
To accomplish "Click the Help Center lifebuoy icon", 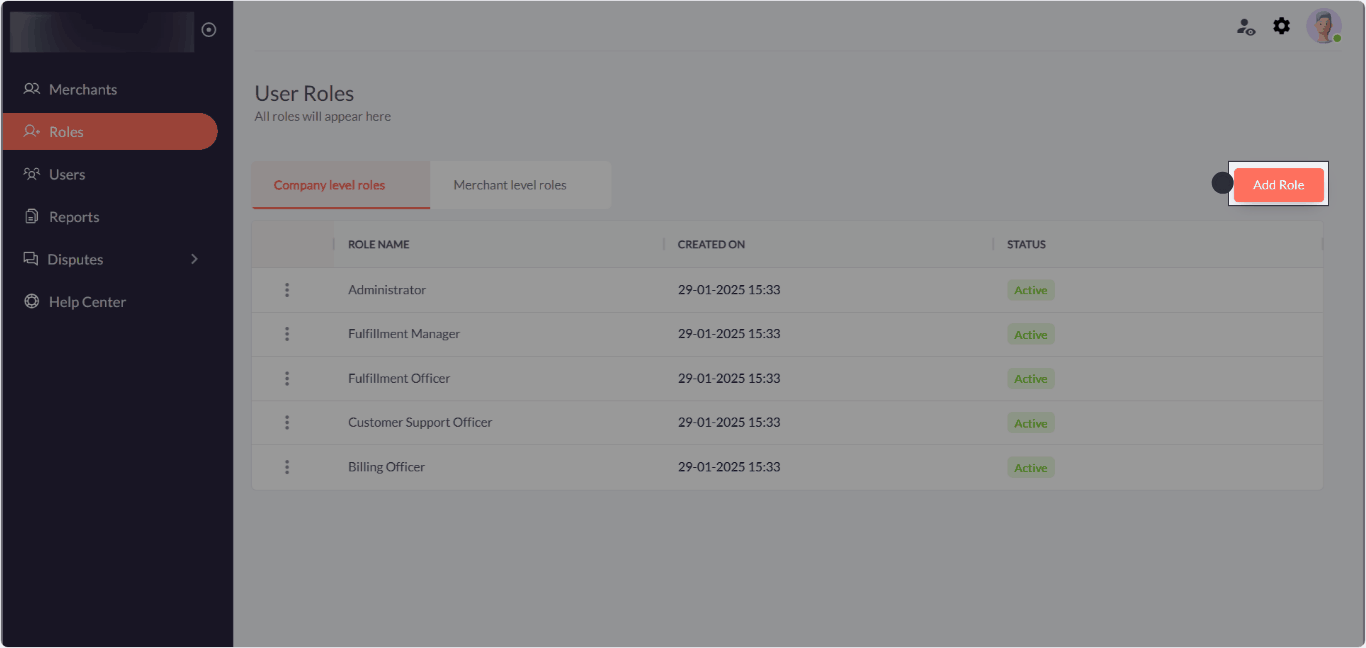I will [x=32, y=302].
